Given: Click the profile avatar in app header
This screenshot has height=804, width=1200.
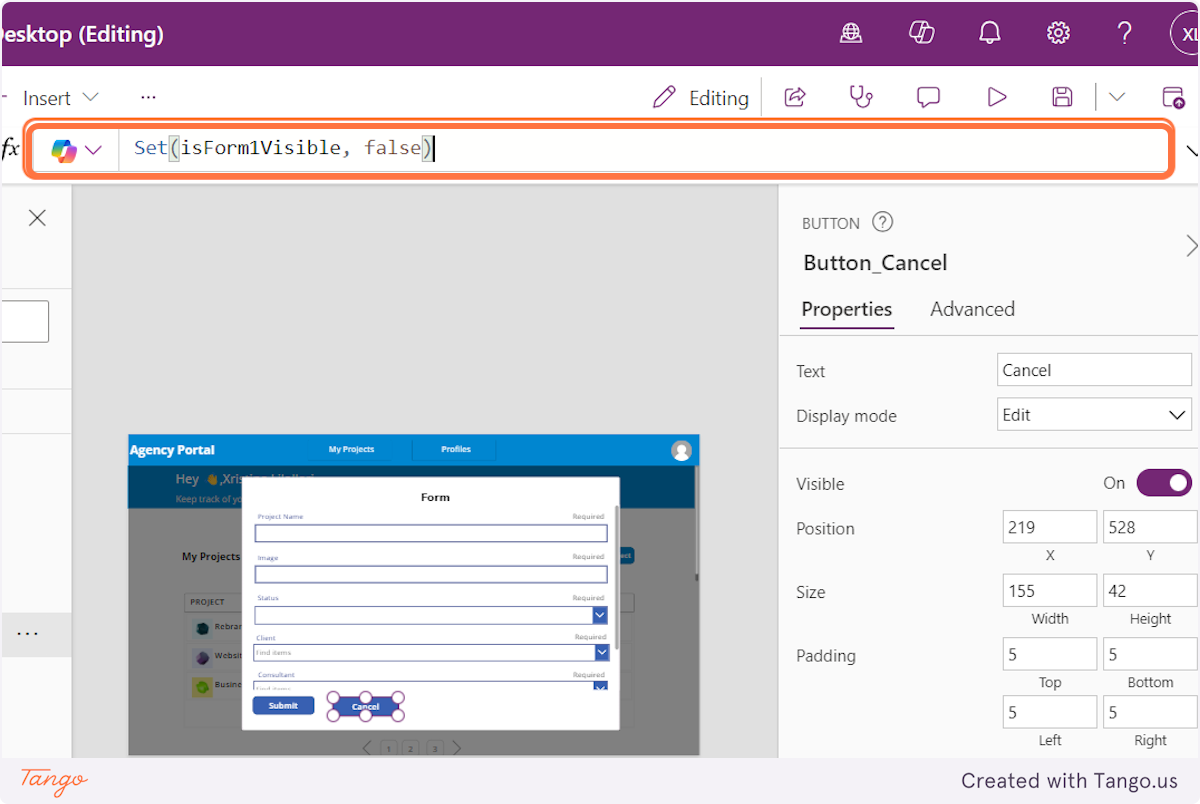Looking at the screenshot, I should 682,450.
